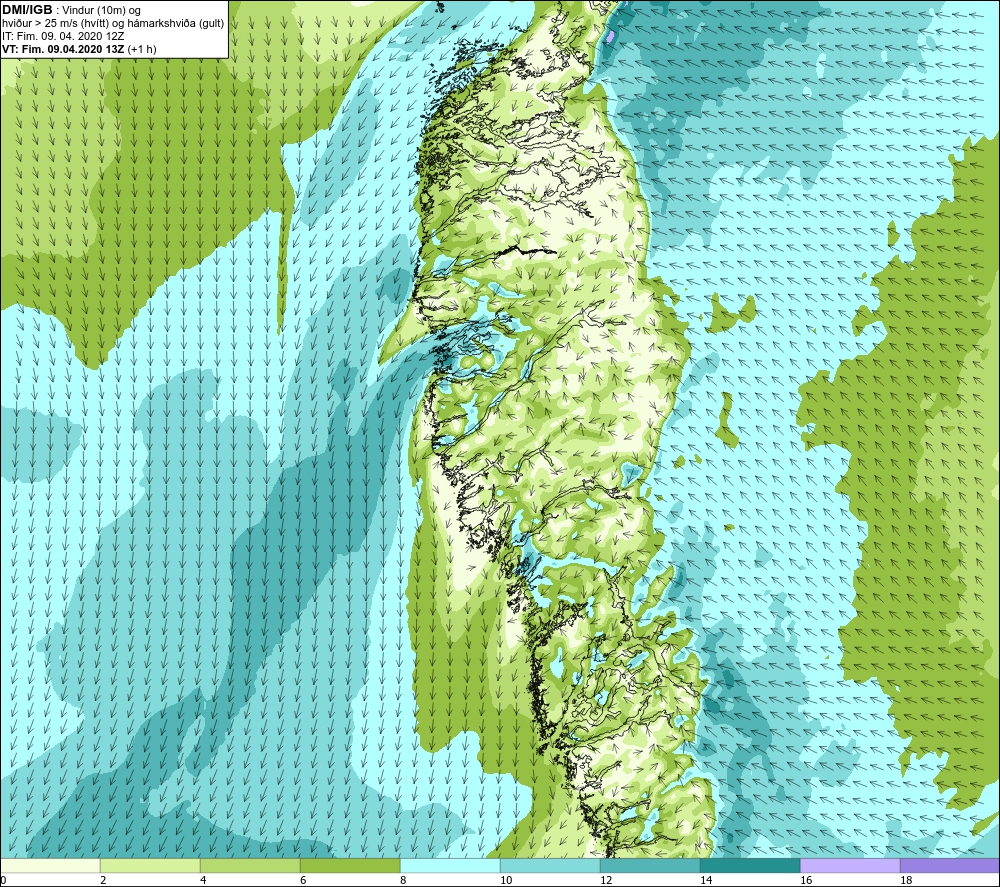The image size is (1000, 887).
Task: Click the 12–14 m/s teal legend swatch
Action: click(x=650, y=865)
